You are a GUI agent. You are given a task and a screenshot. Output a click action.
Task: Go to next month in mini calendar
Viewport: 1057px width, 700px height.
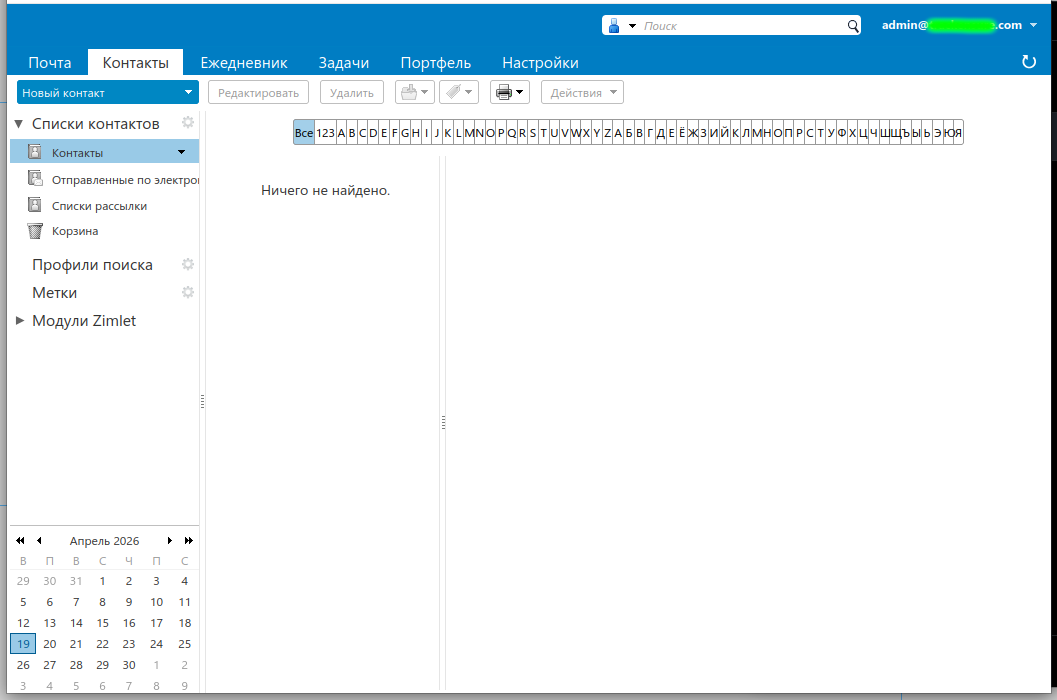tap(170, 540)
